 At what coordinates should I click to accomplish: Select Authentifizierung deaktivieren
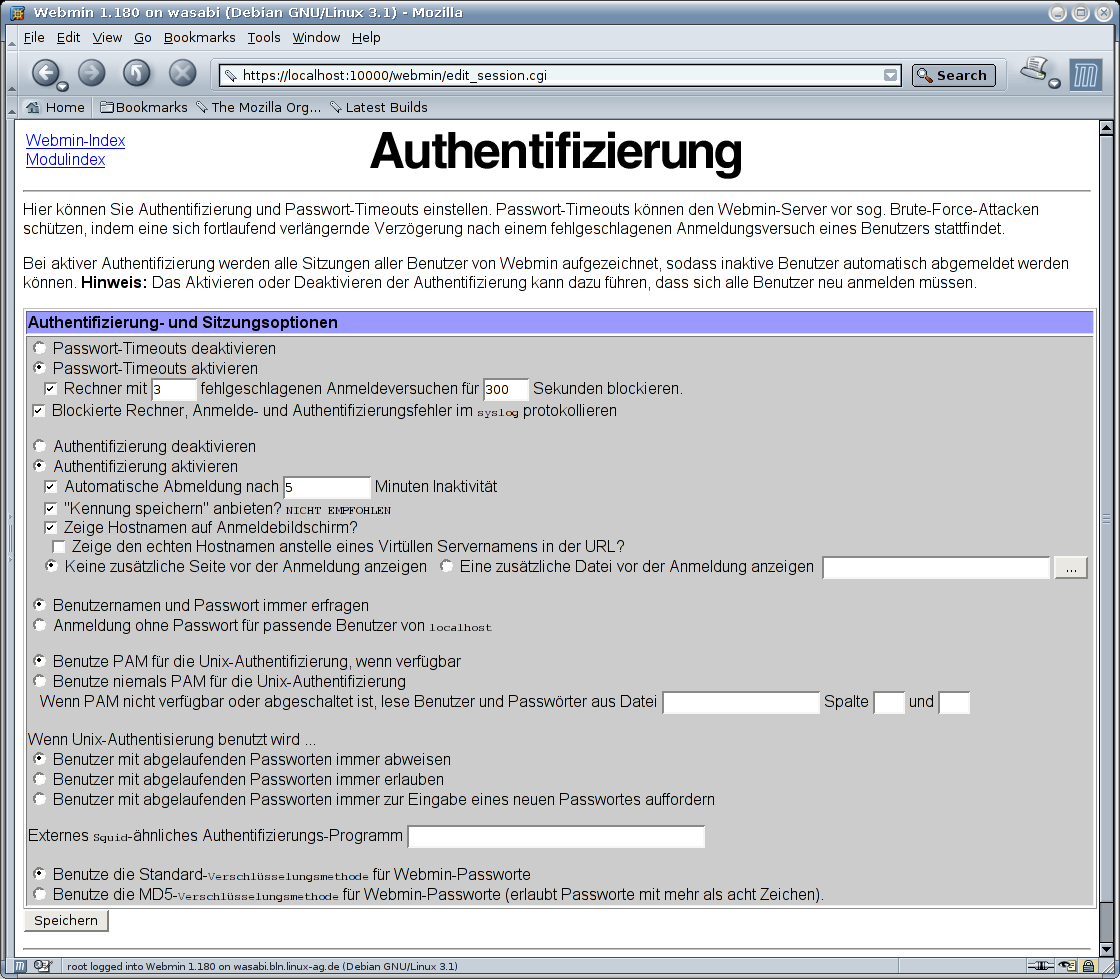[x=39, y=446]
